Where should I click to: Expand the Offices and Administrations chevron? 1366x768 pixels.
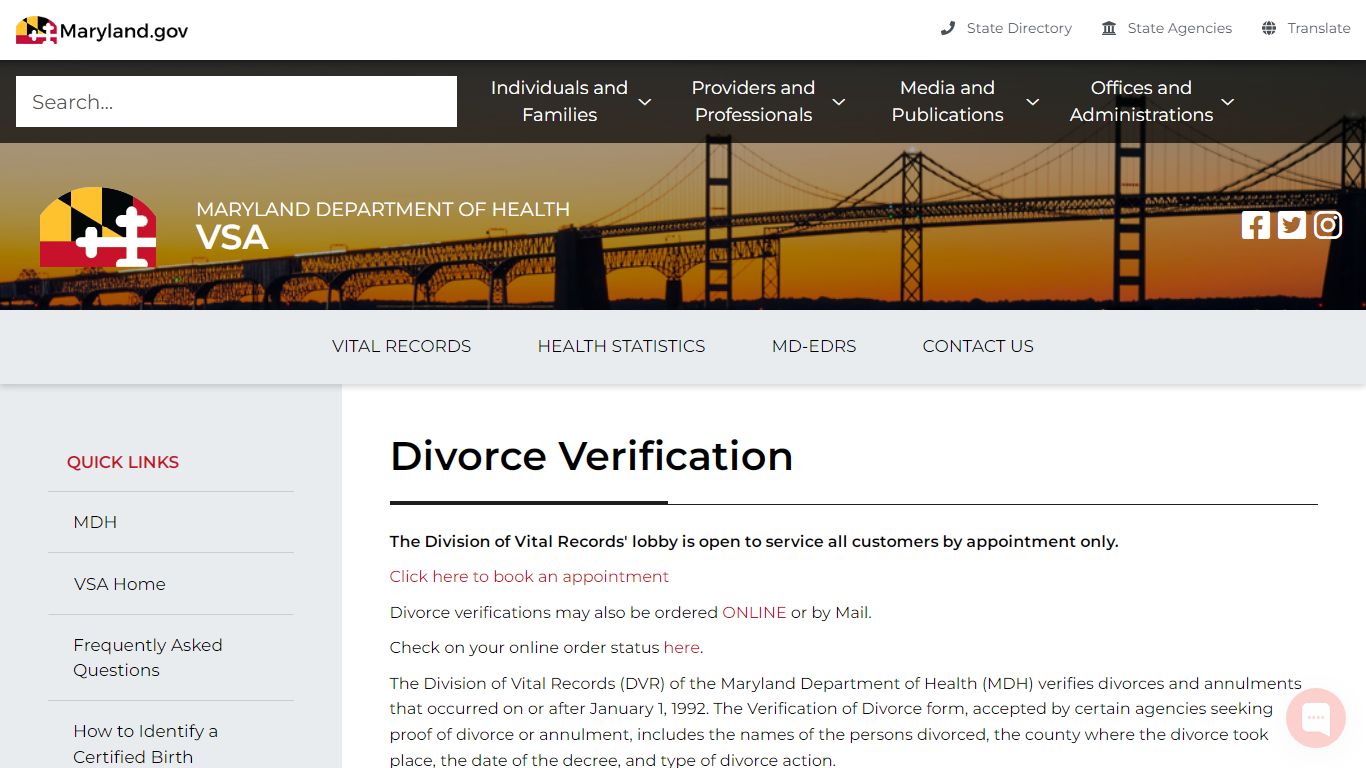click(x=1228, y=102)
